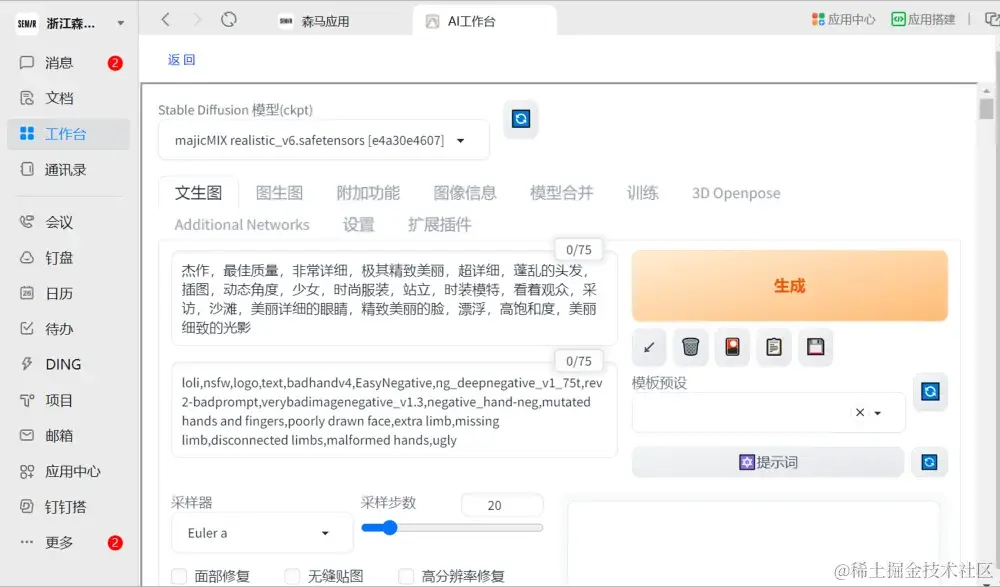Click the 生成 generate button
Image resolution: width=1000 pixels, height=587 pixels.
(x=789, y=285)
